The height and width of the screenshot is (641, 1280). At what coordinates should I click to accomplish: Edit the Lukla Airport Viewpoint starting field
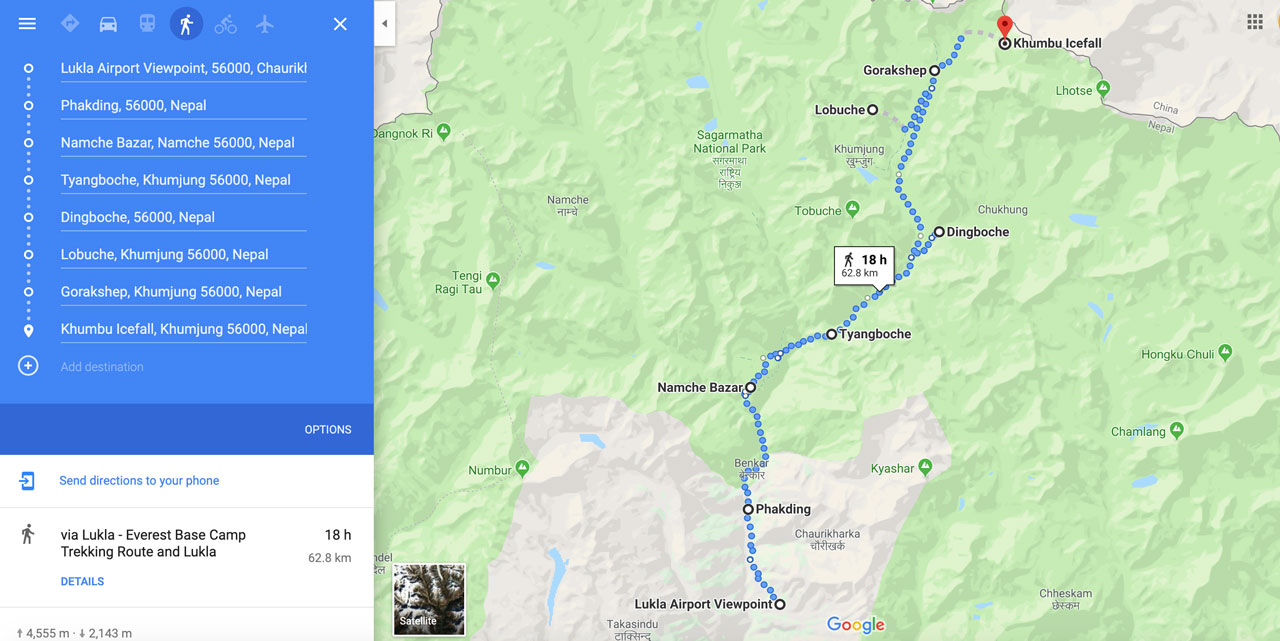[x=183, y=68]
